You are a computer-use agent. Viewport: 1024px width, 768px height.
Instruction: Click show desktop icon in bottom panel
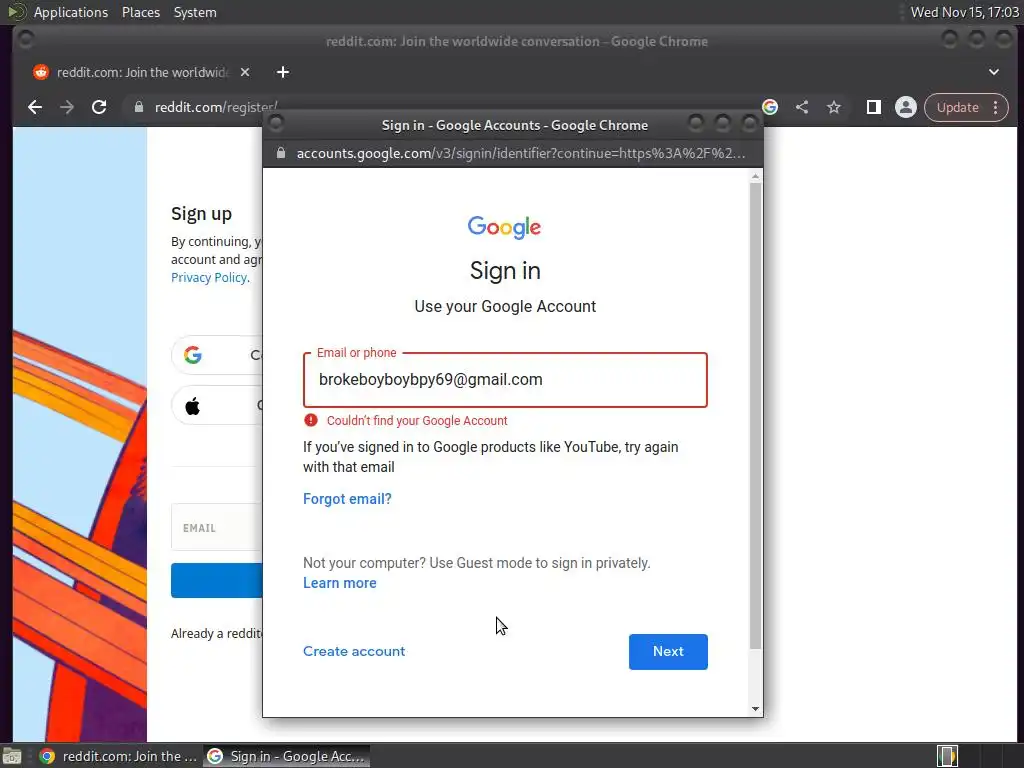[12, 756]
